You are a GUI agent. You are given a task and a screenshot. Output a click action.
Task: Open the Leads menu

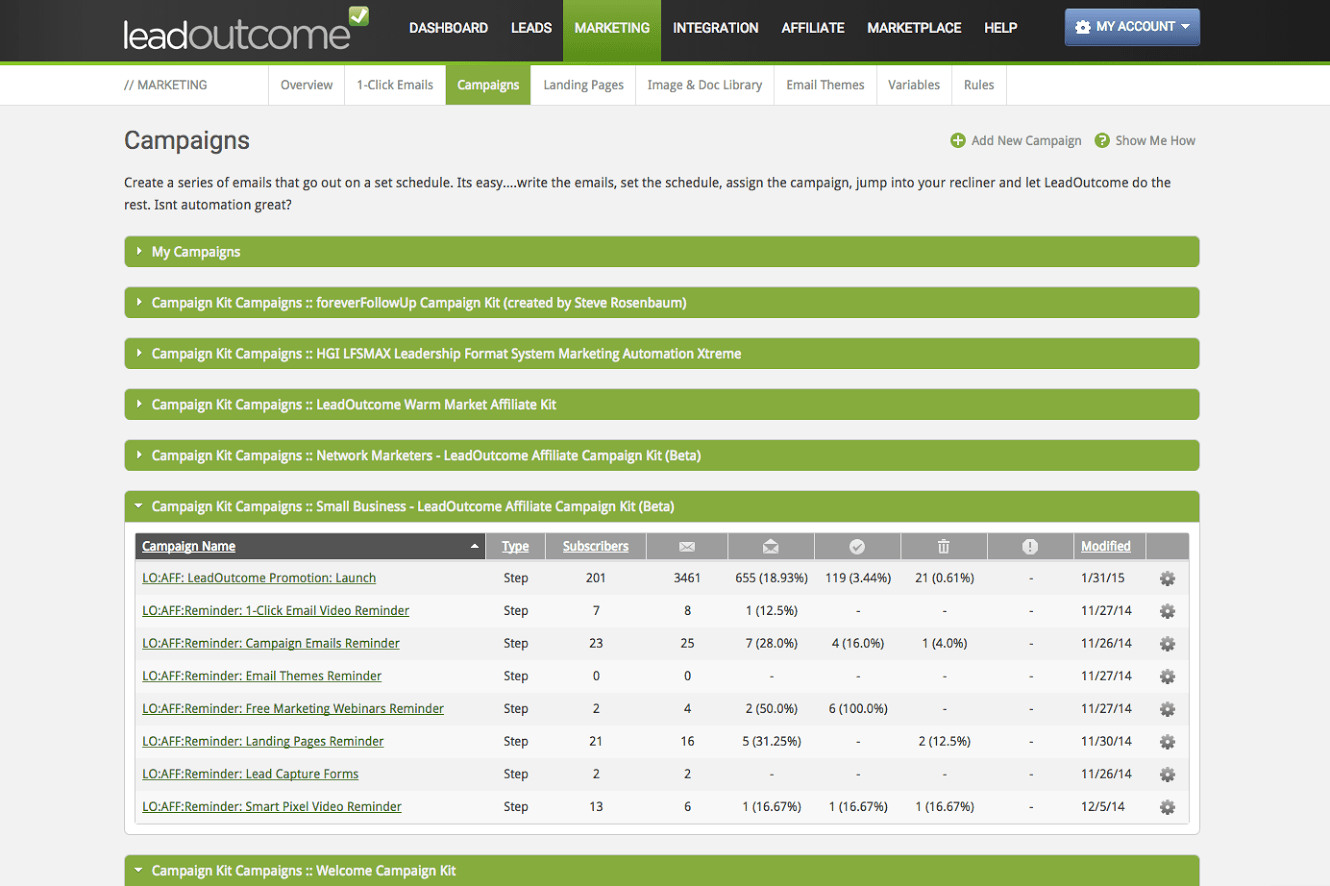[x=531, y=28]
